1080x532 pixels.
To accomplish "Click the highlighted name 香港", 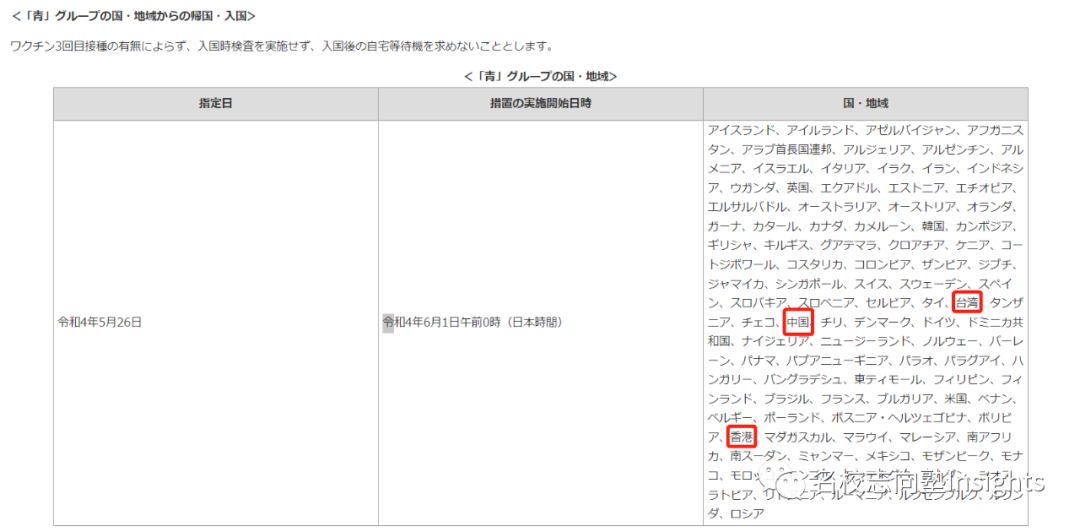I will click(x=742, y=436).
